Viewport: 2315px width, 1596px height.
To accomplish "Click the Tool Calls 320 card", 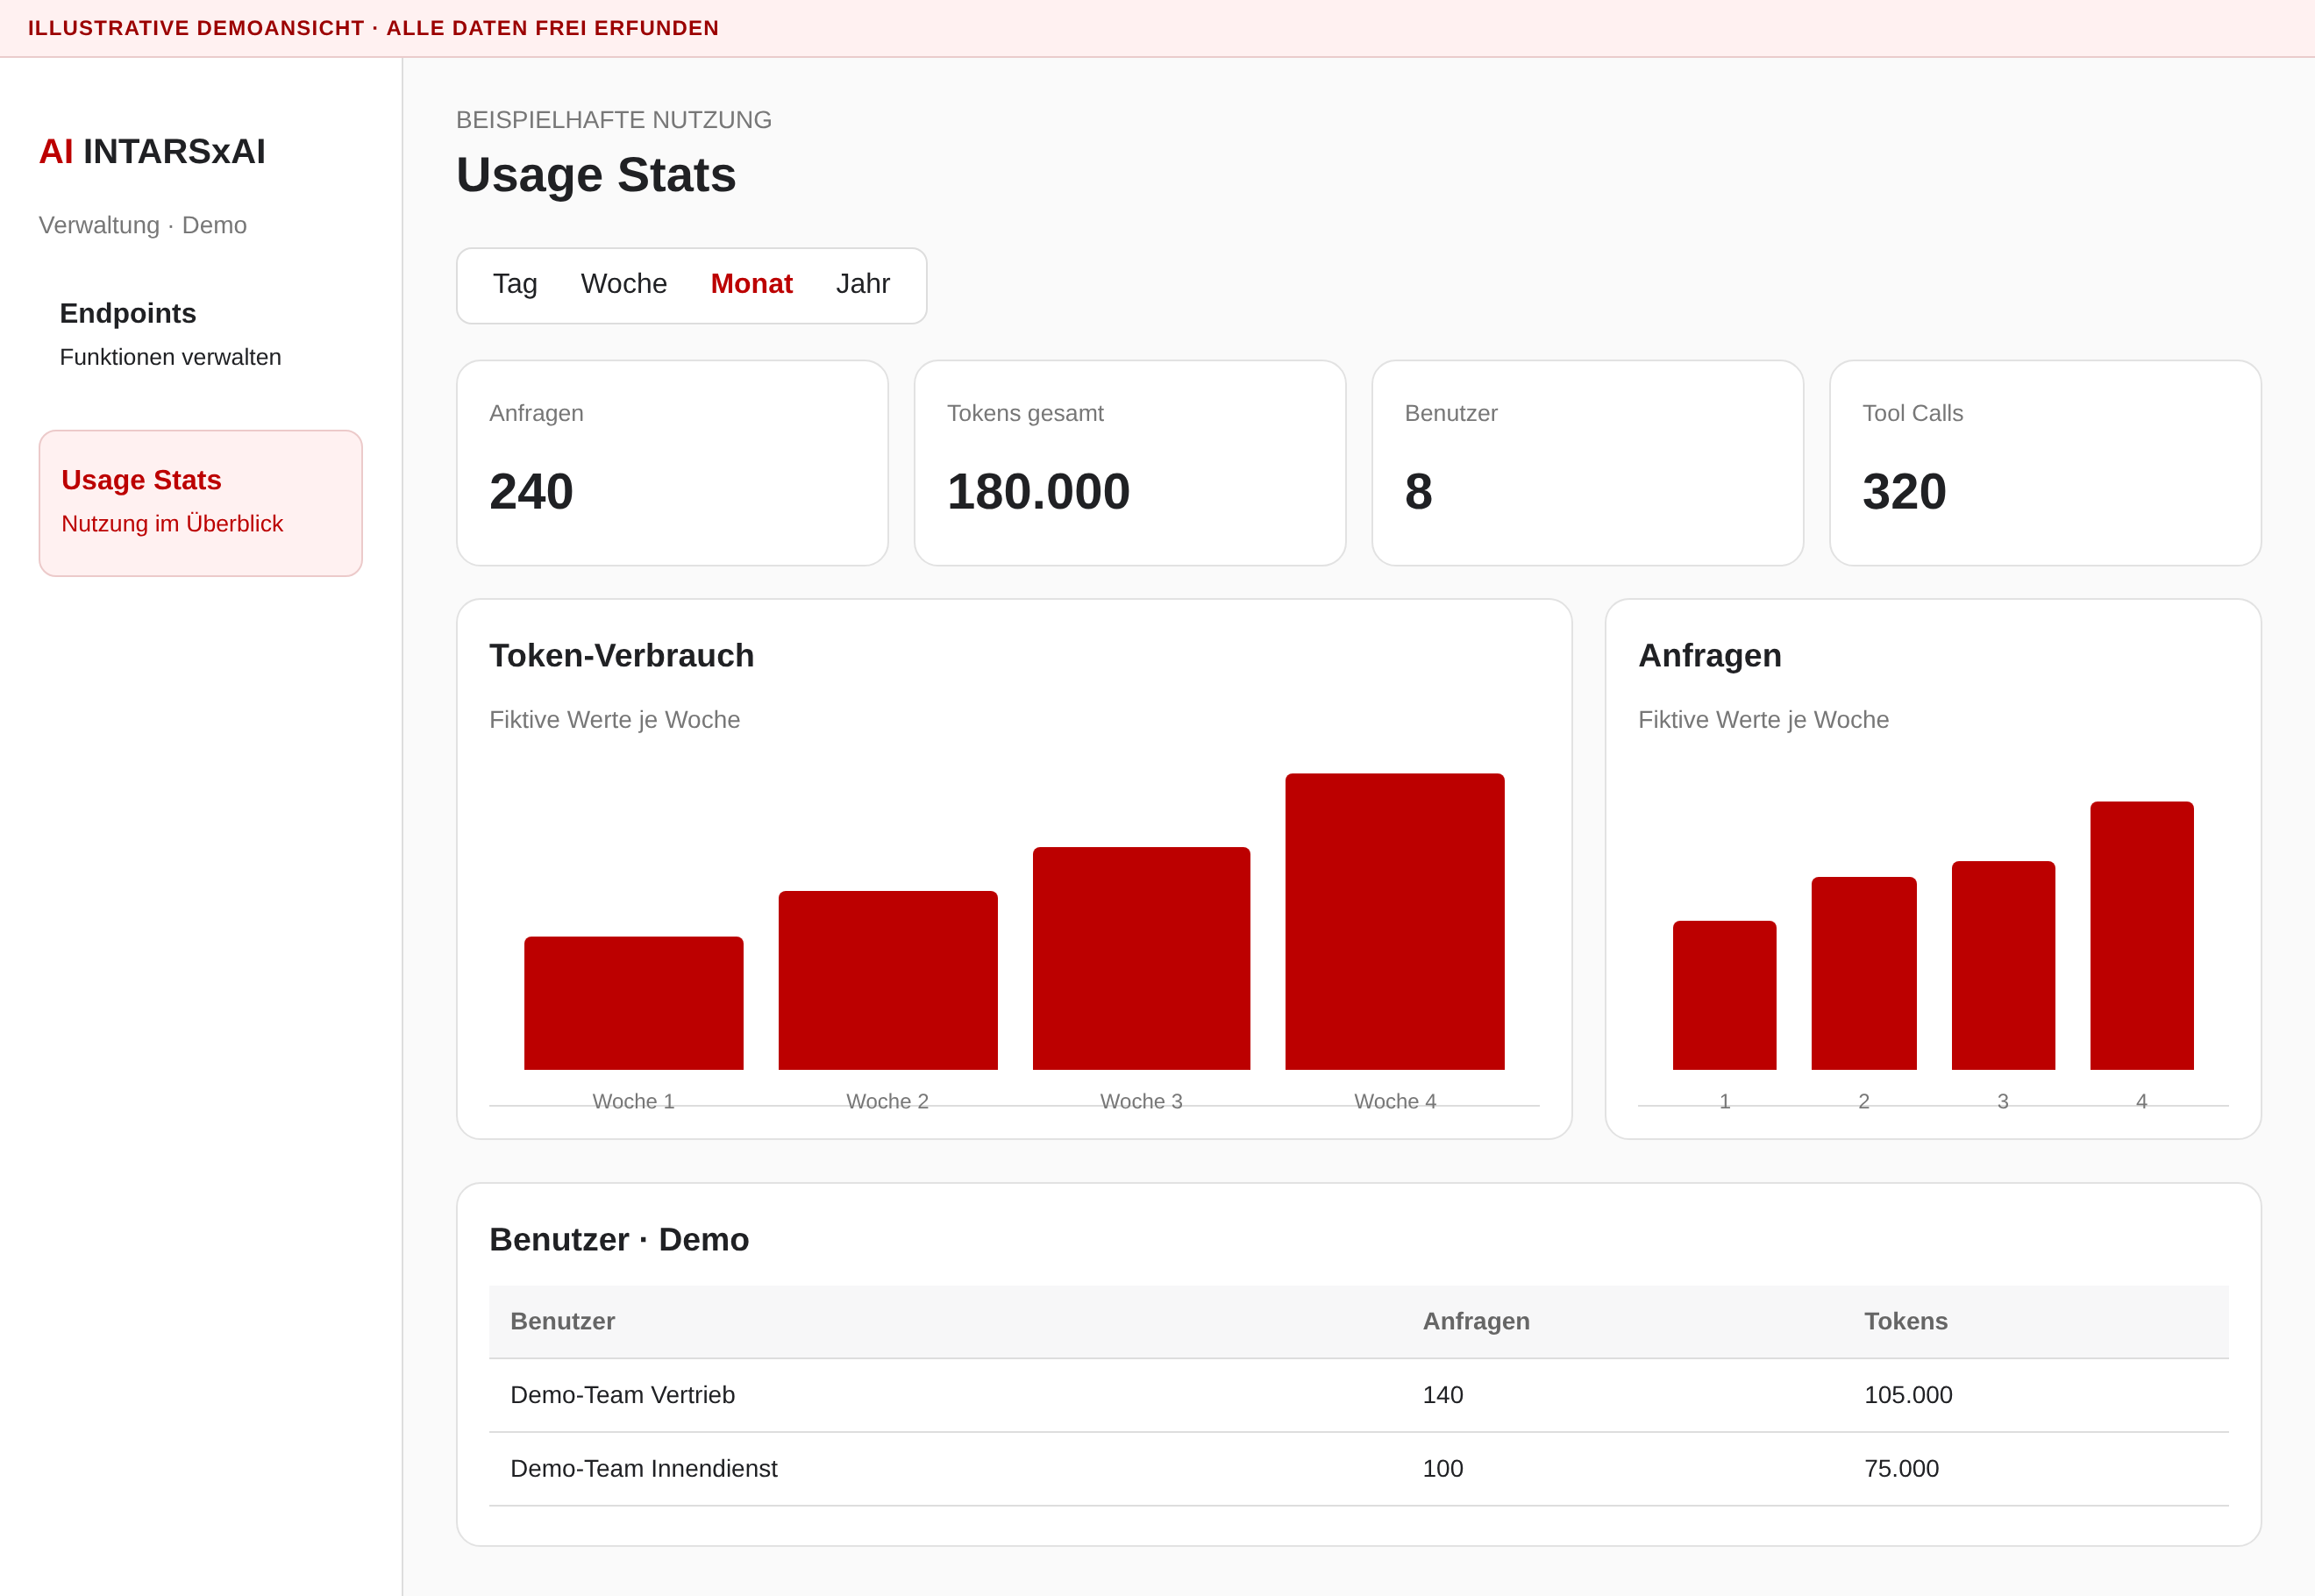I will click(2045, 463).
